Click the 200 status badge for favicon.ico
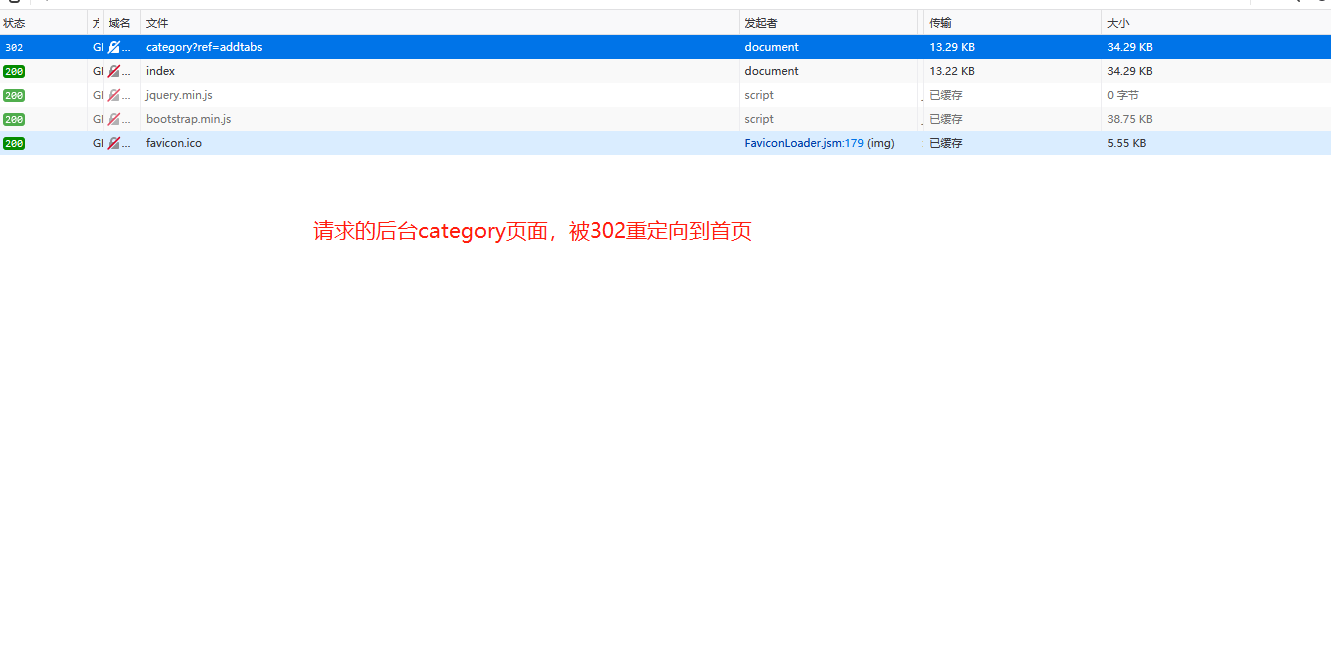This screenshot has width=1331, height=648. click(x=14, y=143)
